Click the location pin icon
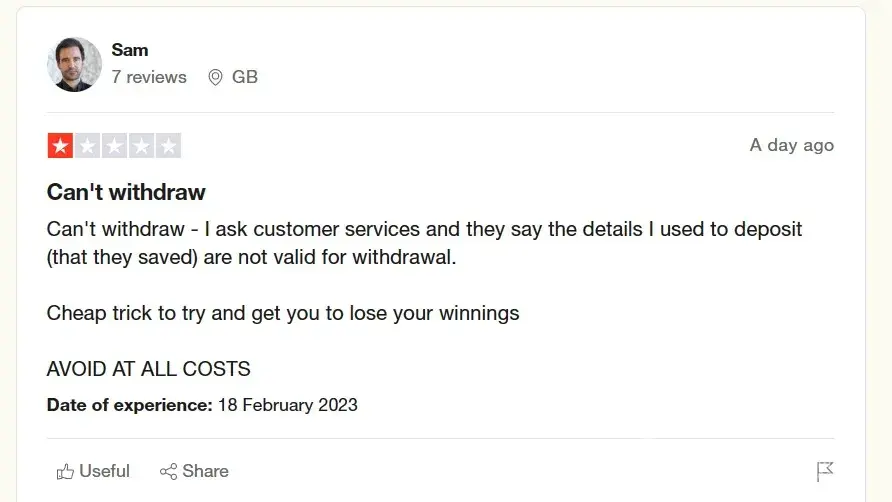 [x=215, y=77]
